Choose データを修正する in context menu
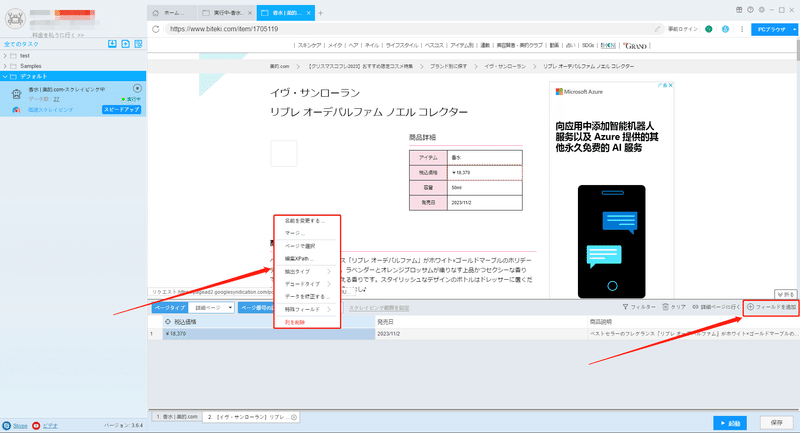This screenshot has height=433, width=800. tap(307, 297)
